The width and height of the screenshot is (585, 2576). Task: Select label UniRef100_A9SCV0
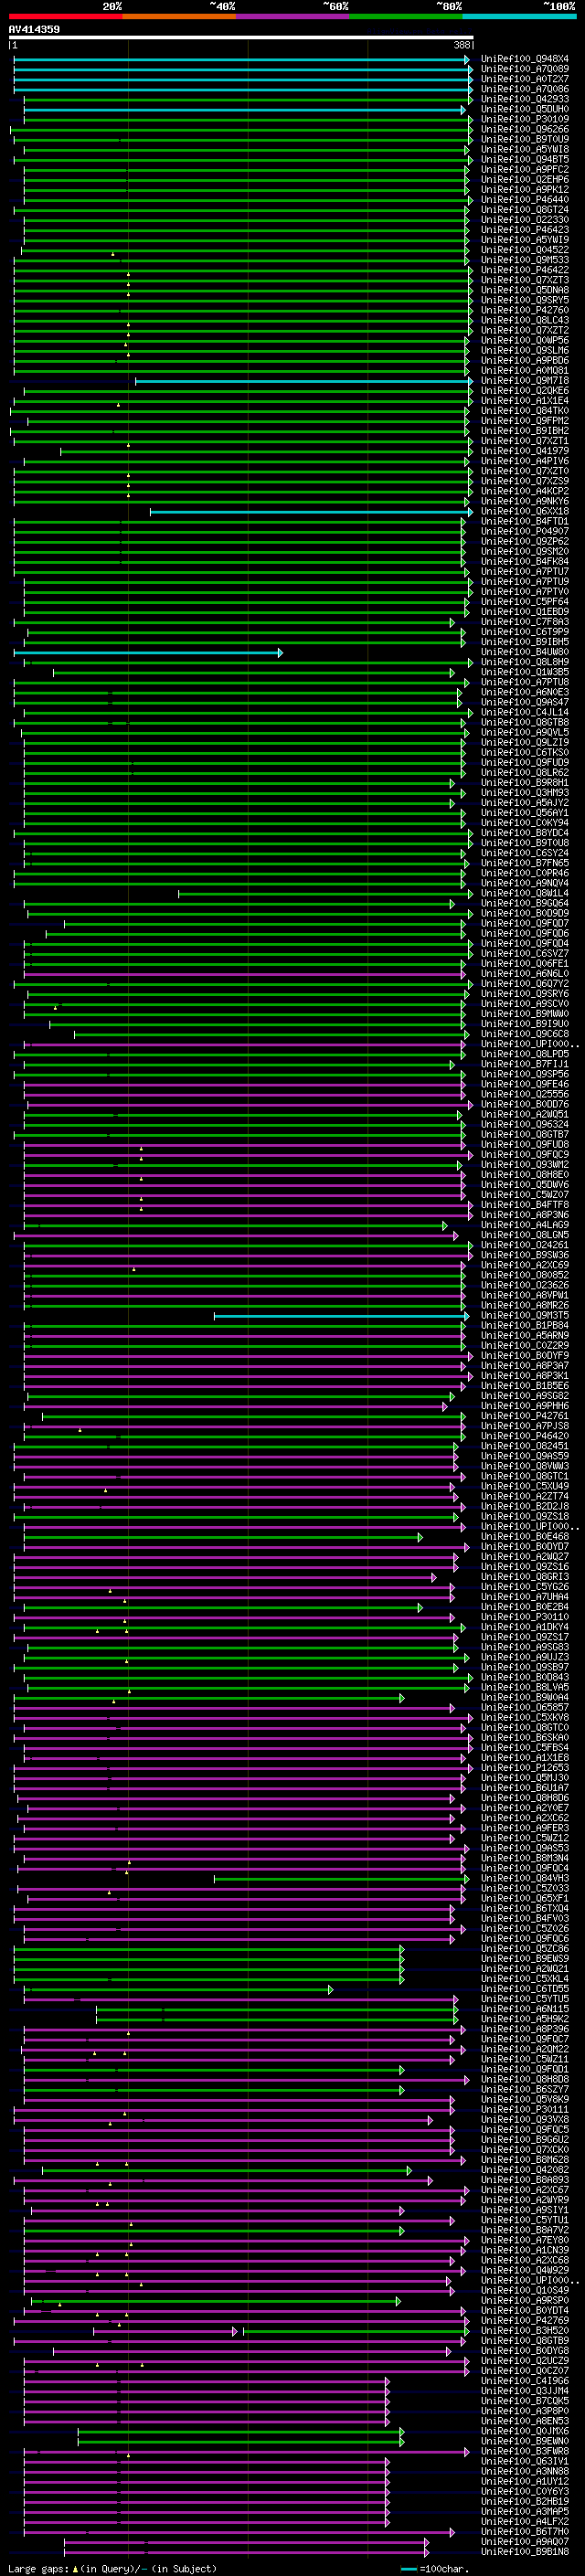pyautogui.click(x=525, y=1004)
